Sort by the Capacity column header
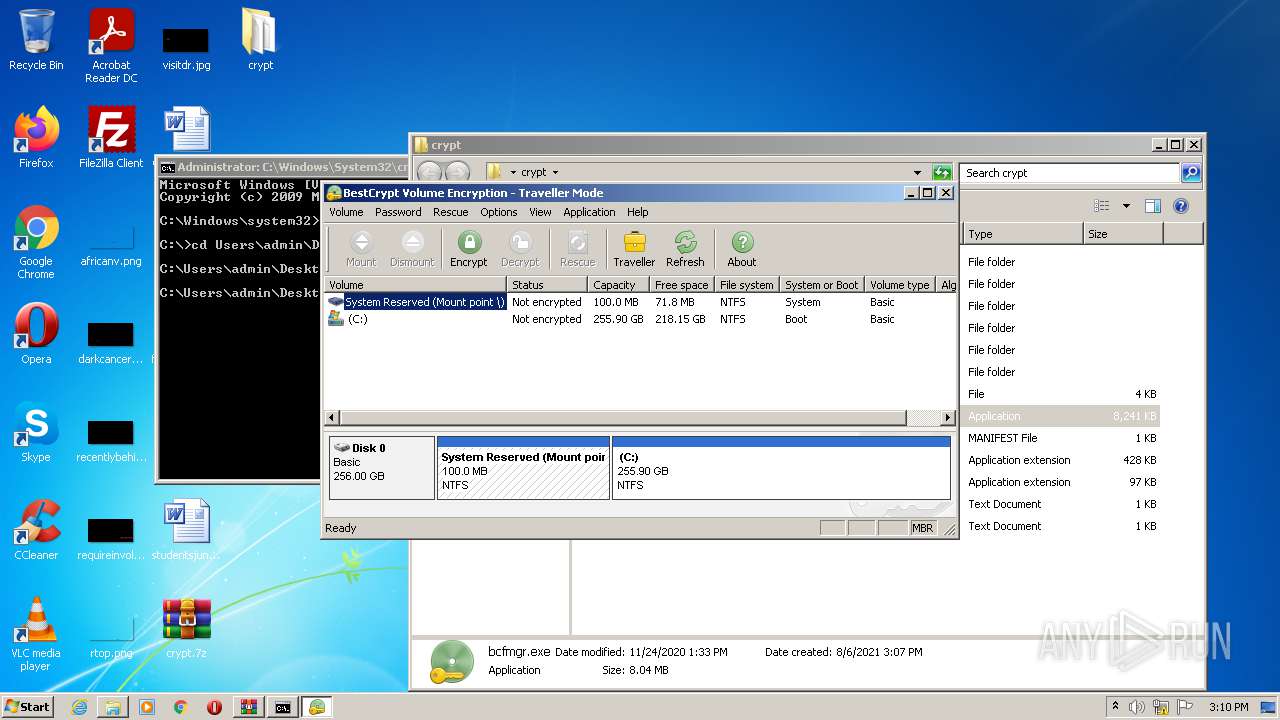The height and width of the screenshot is (720, 1280). pos(618,285)
